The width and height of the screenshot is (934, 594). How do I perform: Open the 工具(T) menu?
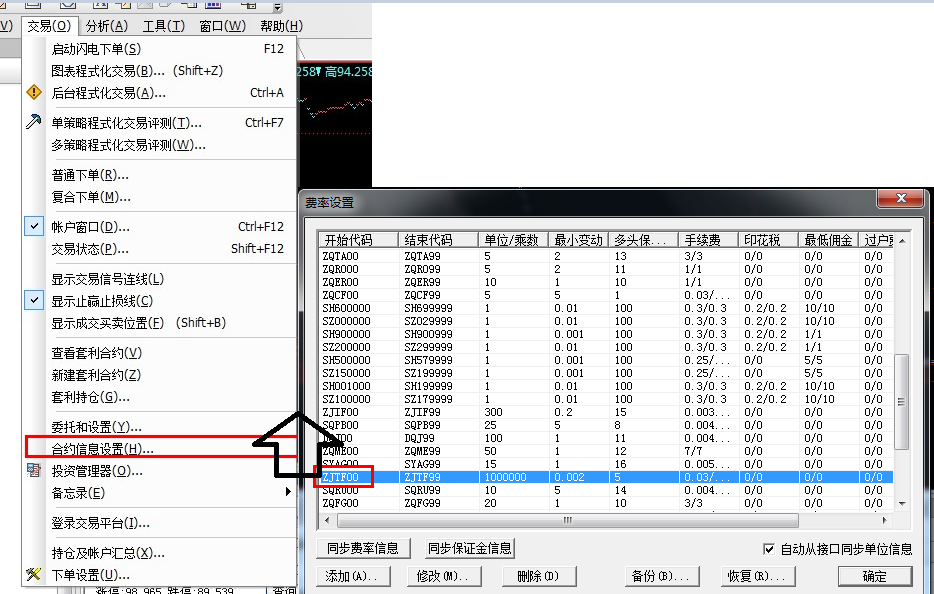tap(164, 26)
